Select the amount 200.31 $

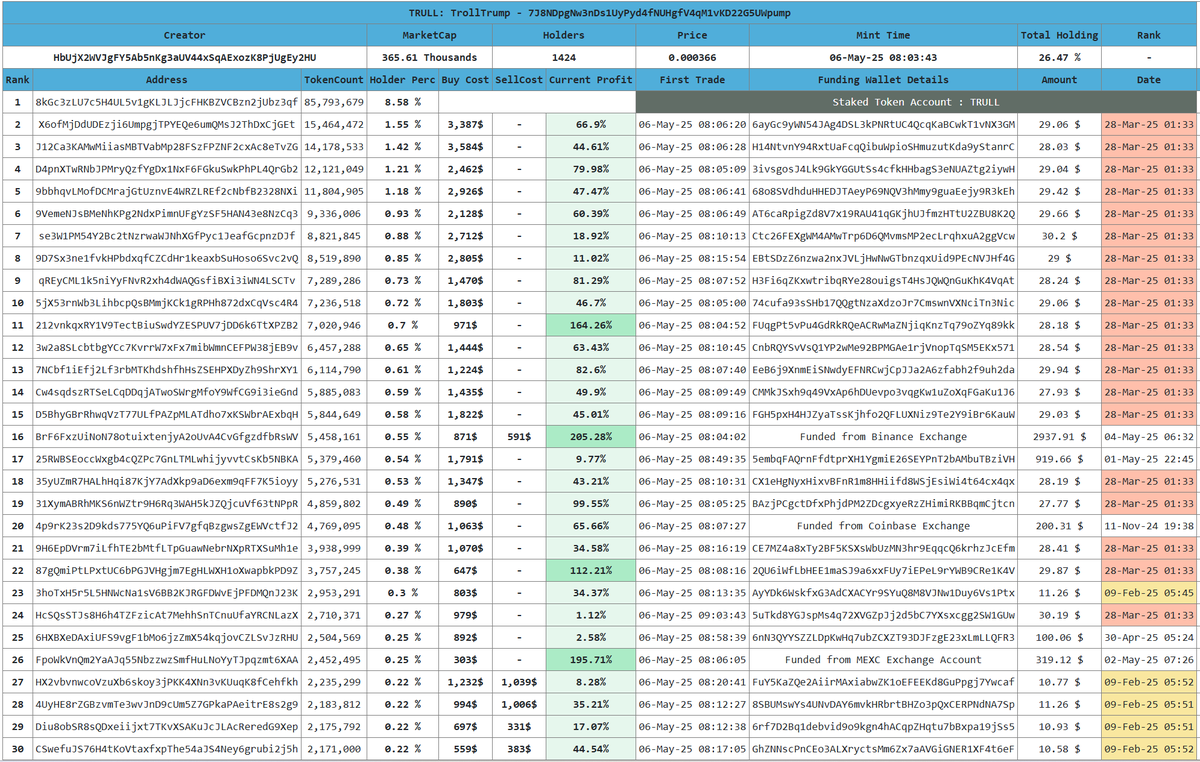click(1059, 526)
